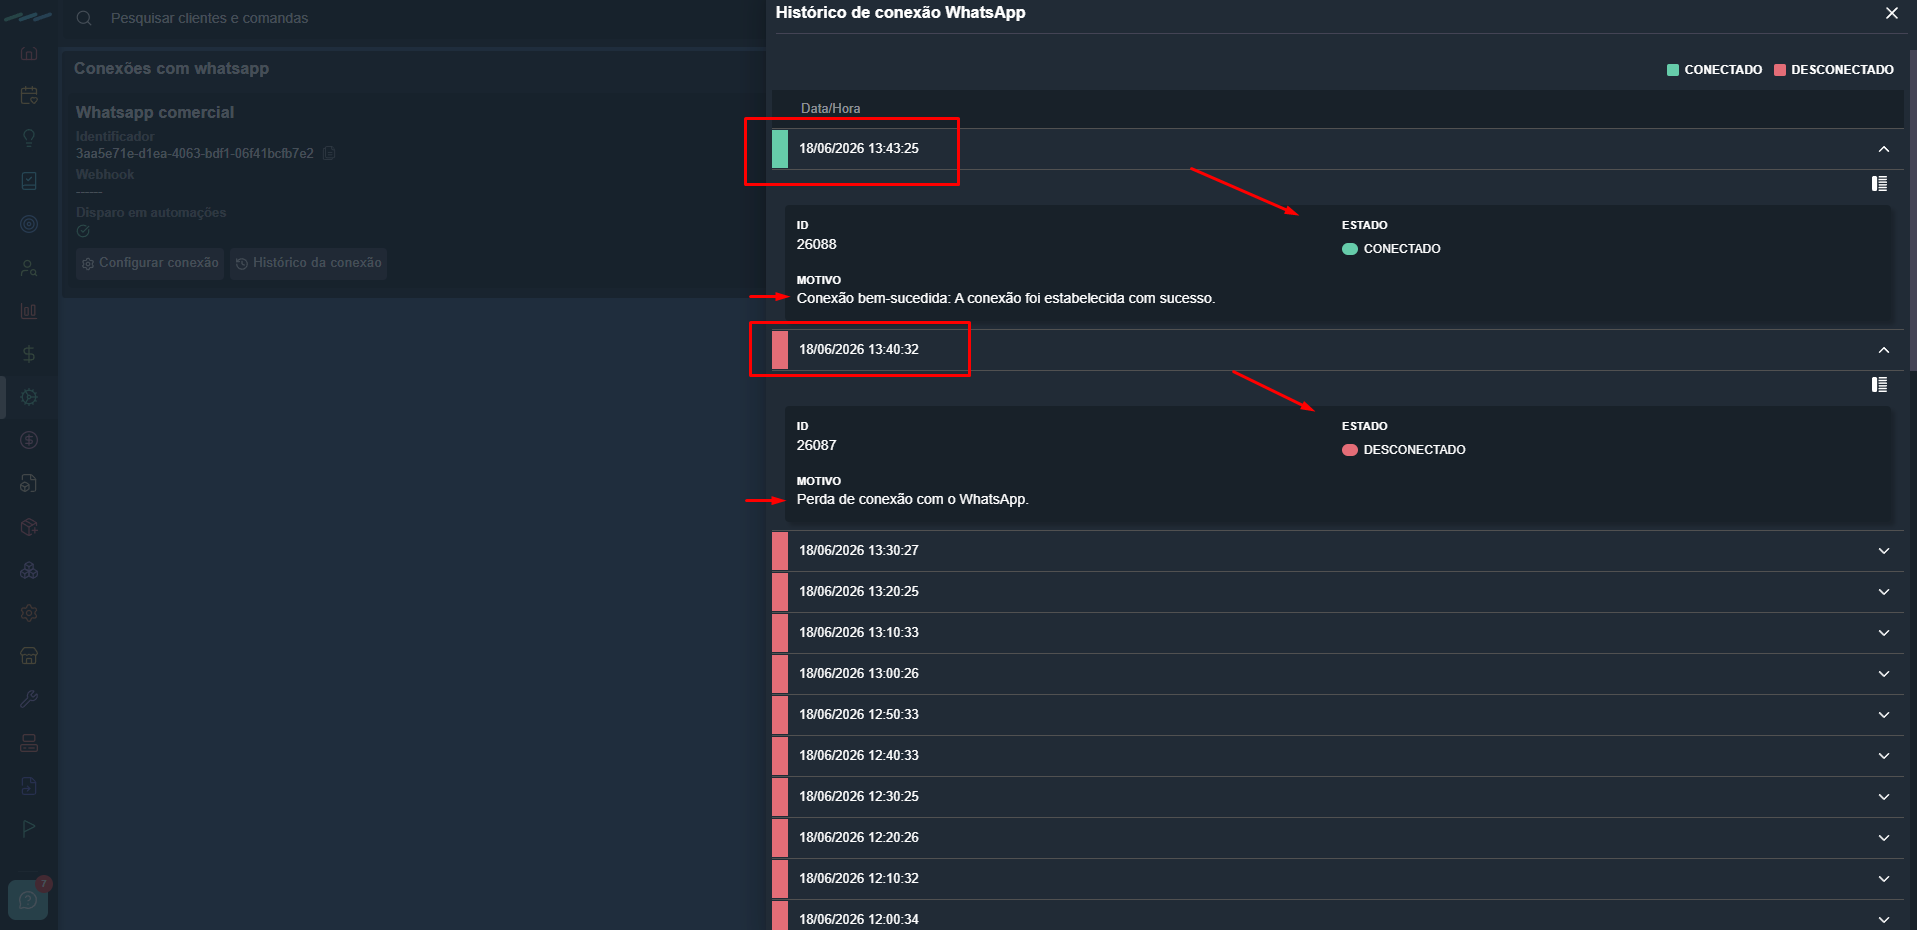Click the Histórico da conexão button
The height and width of the screenshot is (930, 1917).
click(x=308, y=263)
